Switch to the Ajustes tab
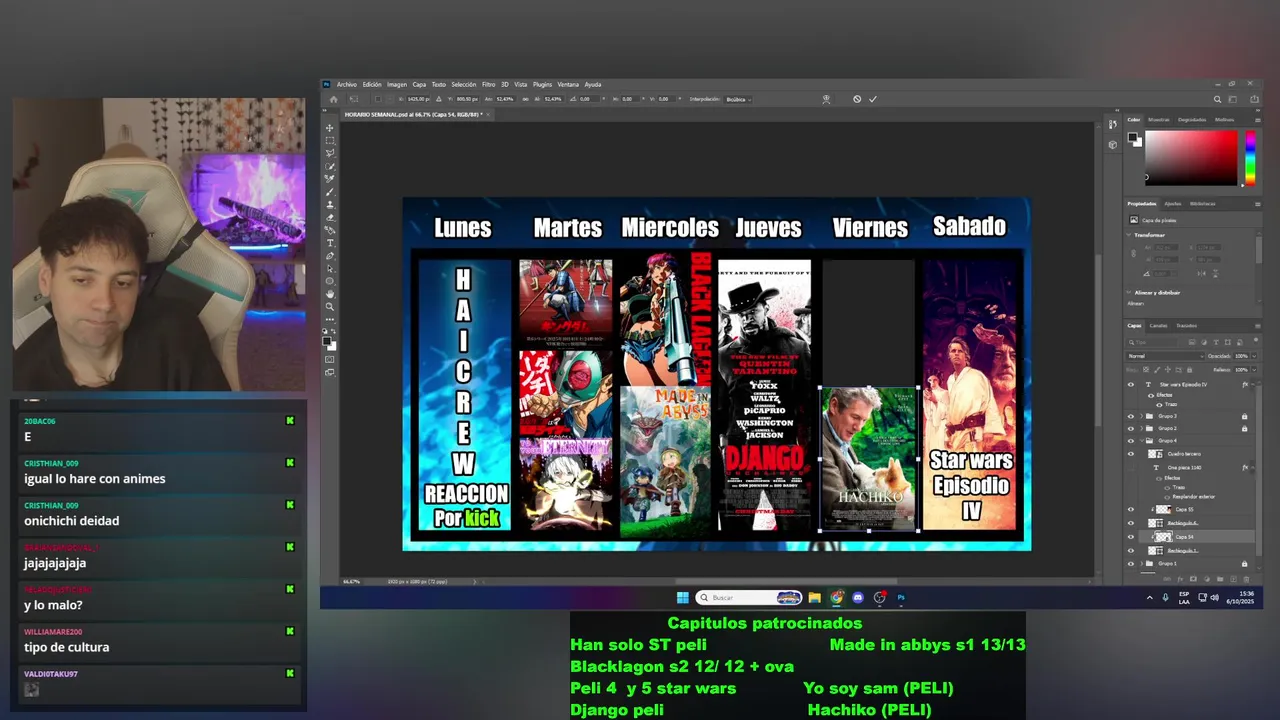The width and height of the screenshot is (1280, 720). coord(1173,204)
